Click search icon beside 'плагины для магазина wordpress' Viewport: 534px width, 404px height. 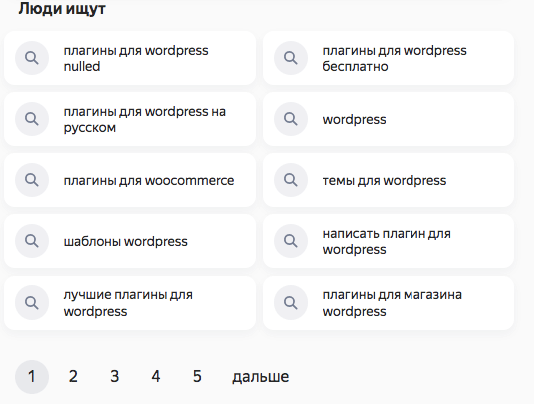pos(291,302)
